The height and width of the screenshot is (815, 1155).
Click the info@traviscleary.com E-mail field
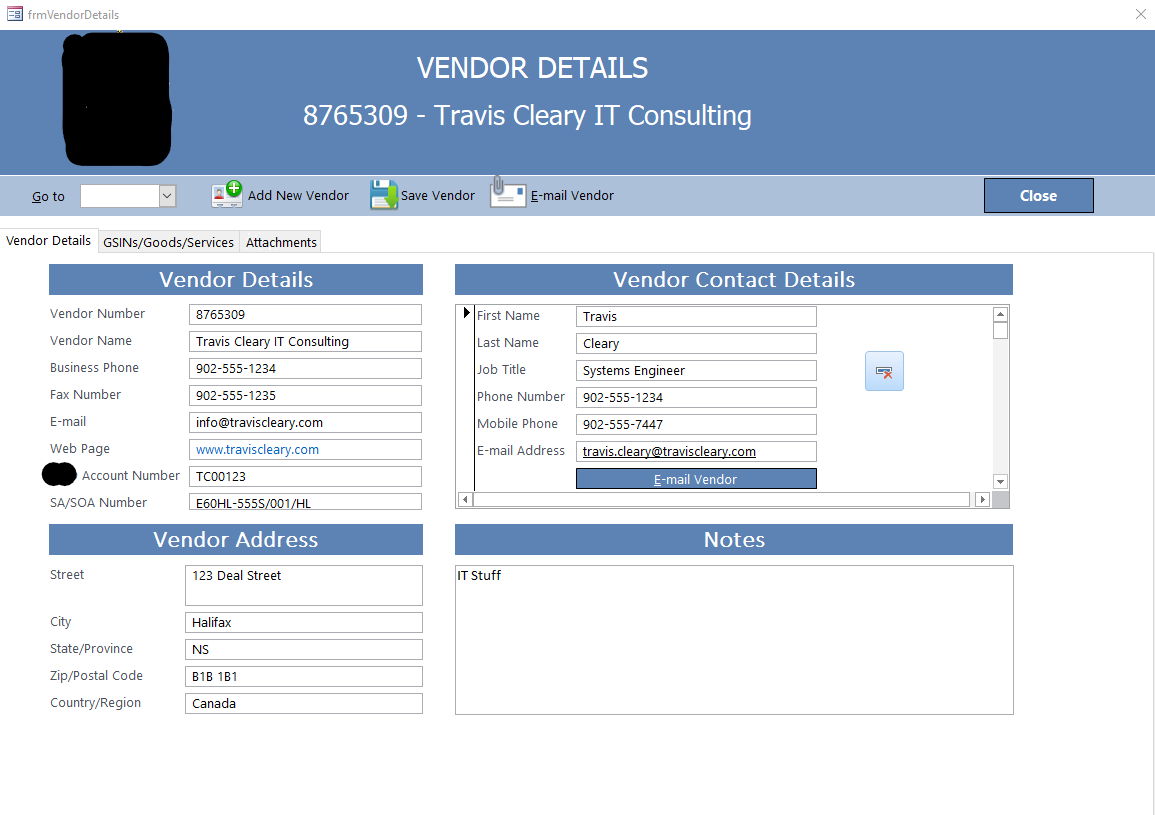[x=305, y=423]
